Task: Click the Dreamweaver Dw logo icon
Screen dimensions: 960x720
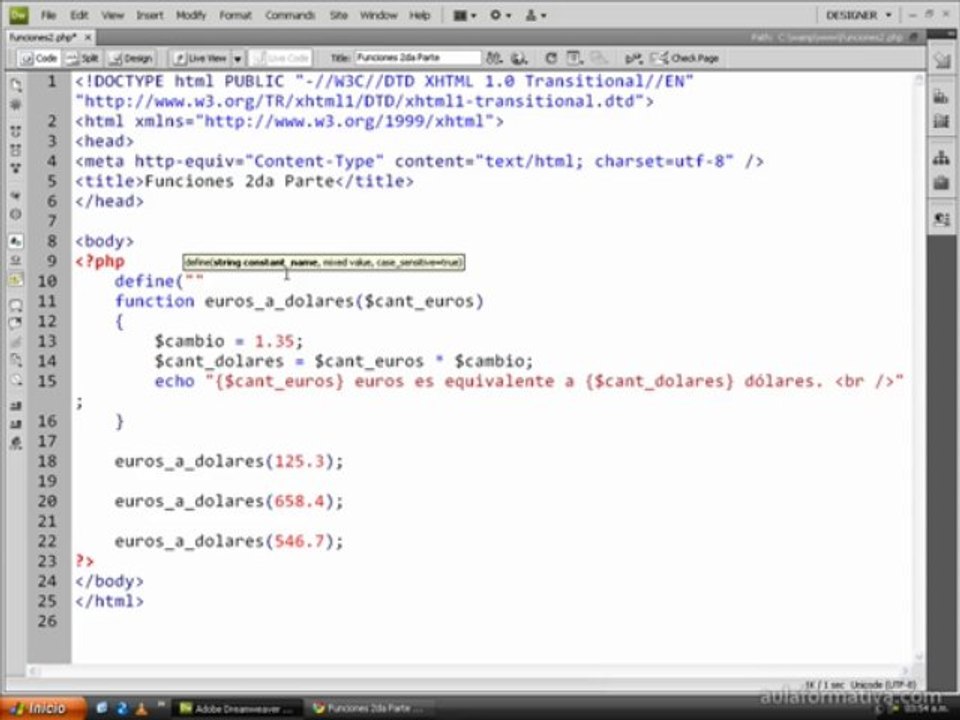Action: pos(18,14)
